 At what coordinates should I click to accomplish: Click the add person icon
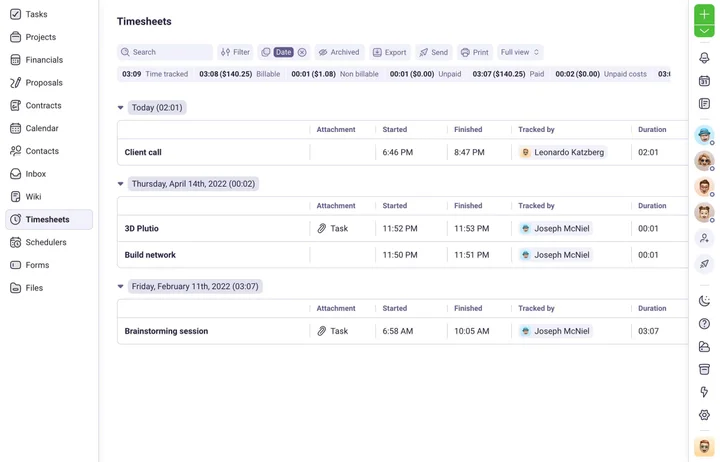[704, 239]
